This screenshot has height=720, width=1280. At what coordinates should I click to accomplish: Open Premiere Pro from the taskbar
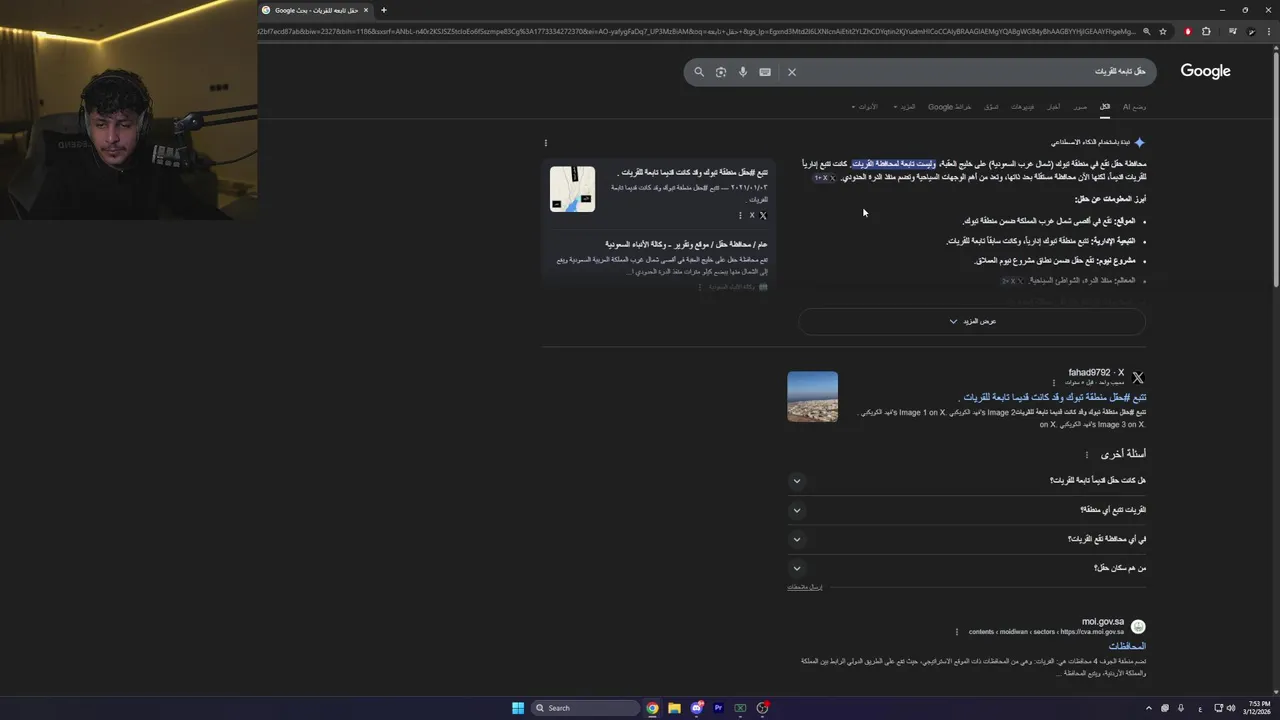[718, 708]
